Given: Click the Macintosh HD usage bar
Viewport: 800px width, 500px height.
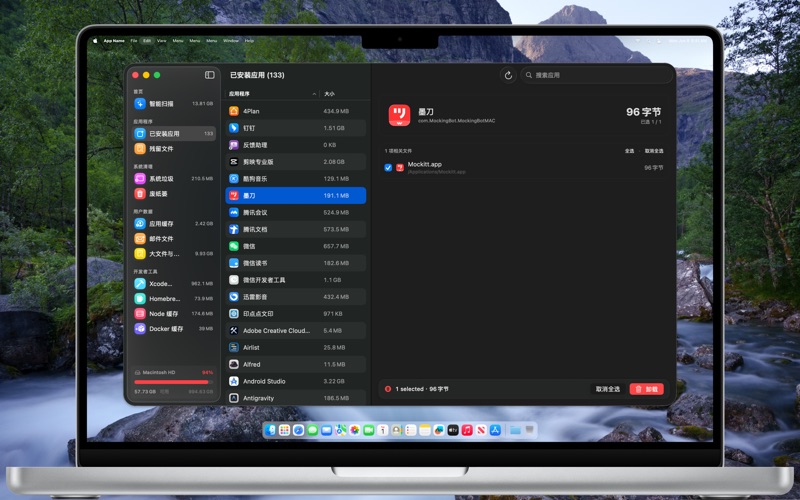Looking at the screenshot, I should pos(172,382).
